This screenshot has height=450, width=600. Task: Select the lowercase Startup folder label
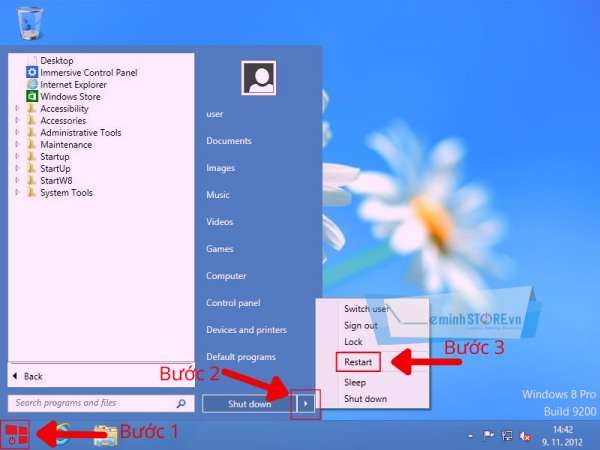55,157
